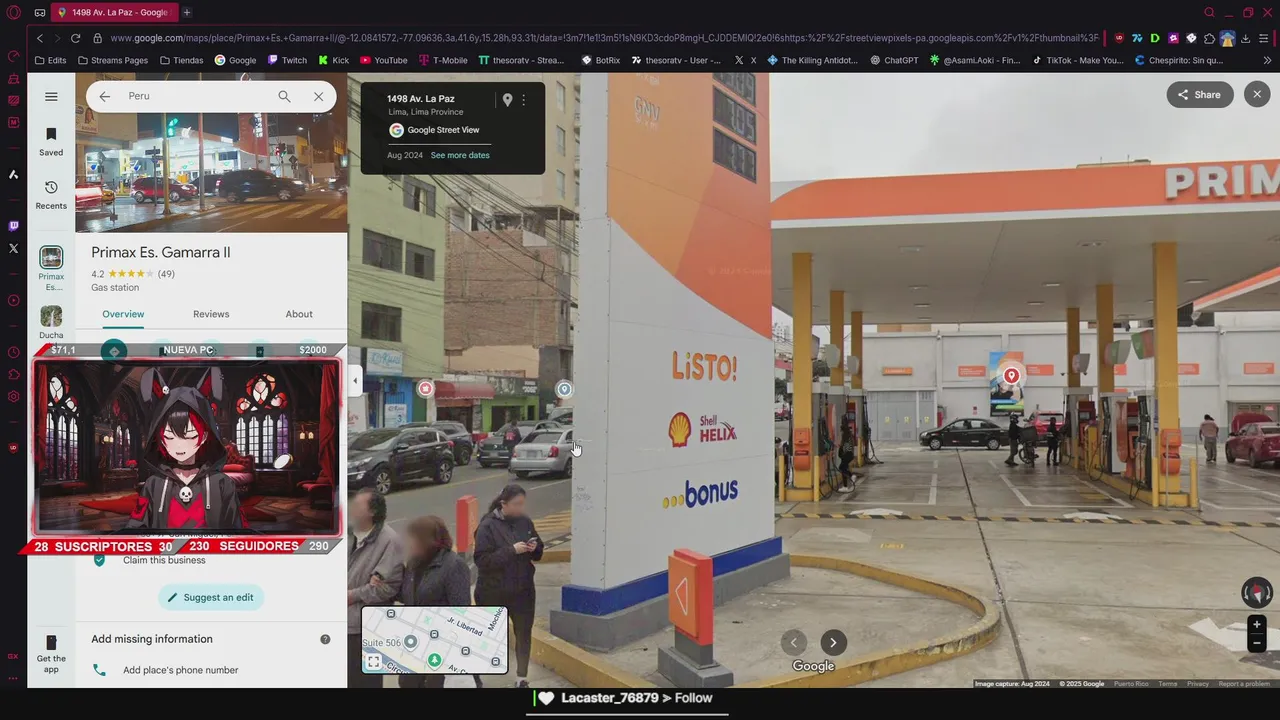Click the See more dates link

tap(460, 155)
